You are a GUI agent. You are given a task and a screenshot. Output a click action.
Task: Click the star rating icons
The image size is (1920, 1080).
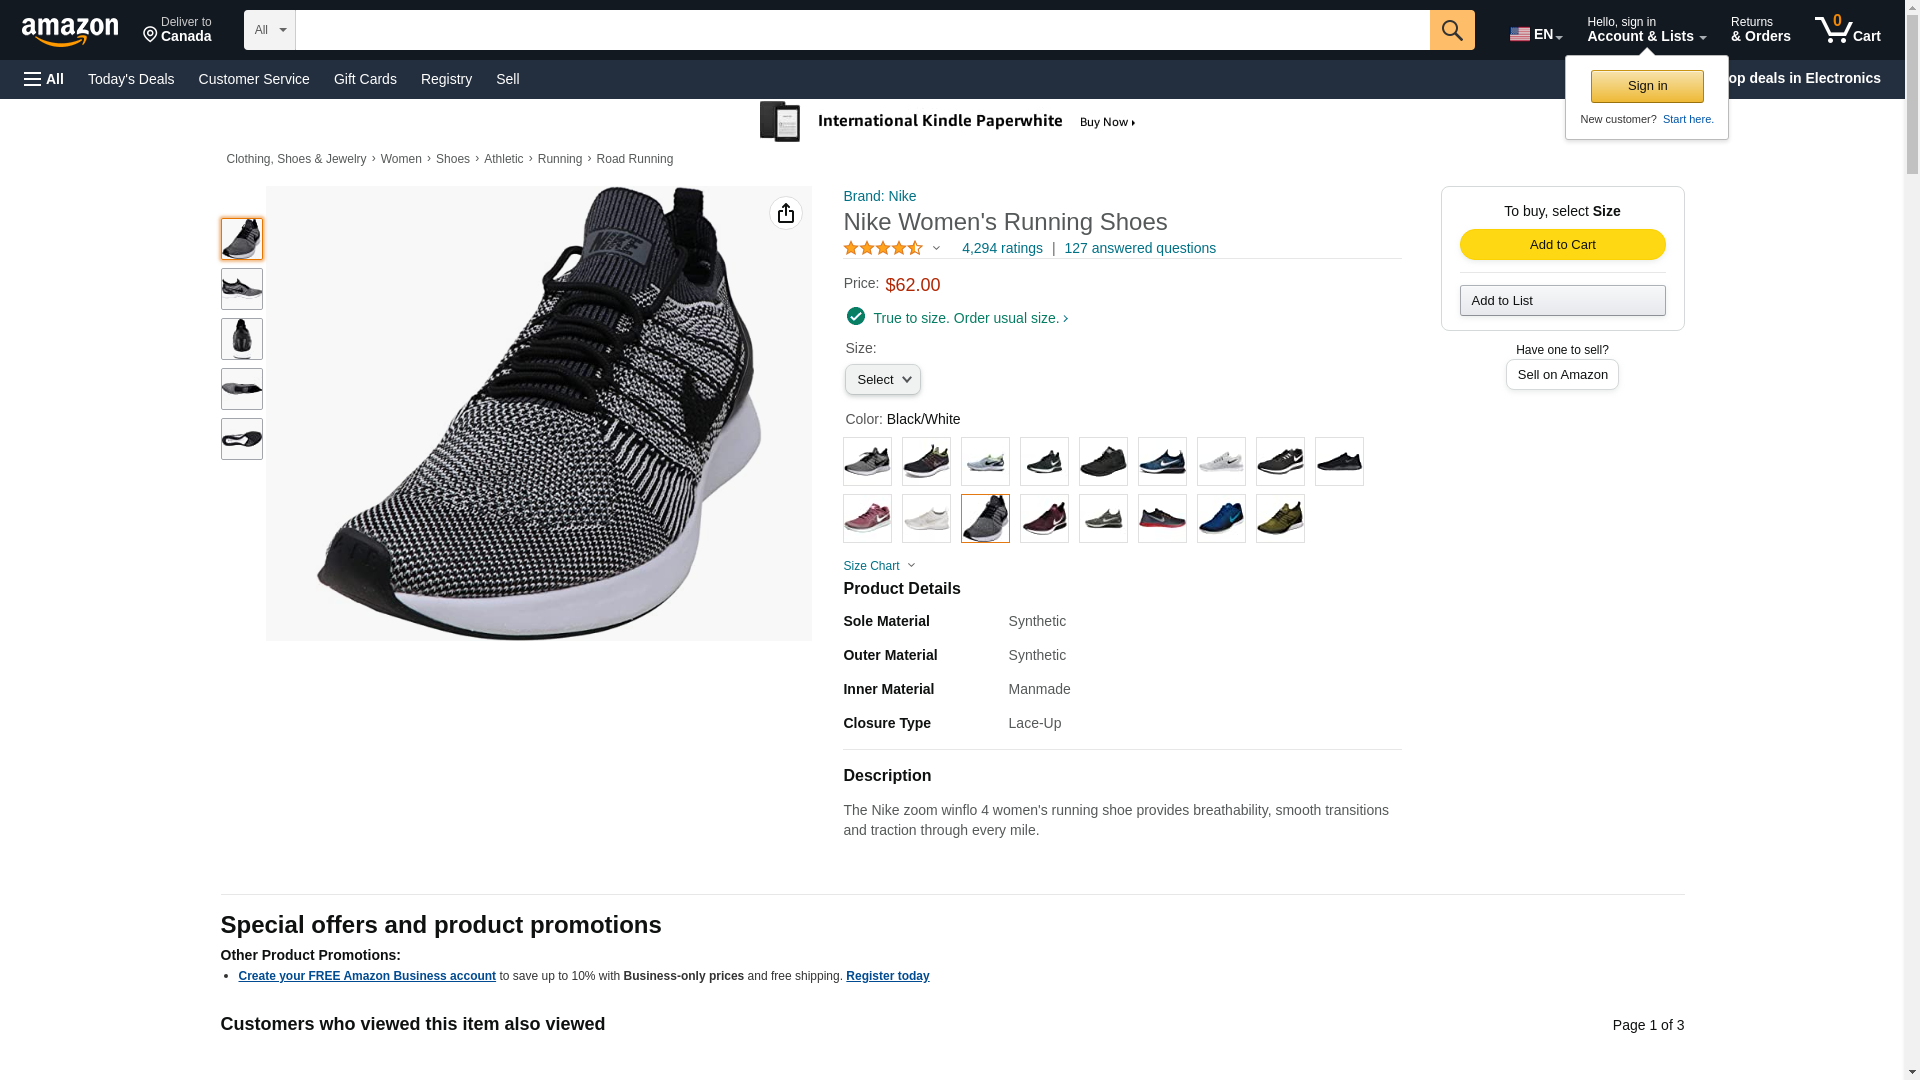tap(883, 248)
